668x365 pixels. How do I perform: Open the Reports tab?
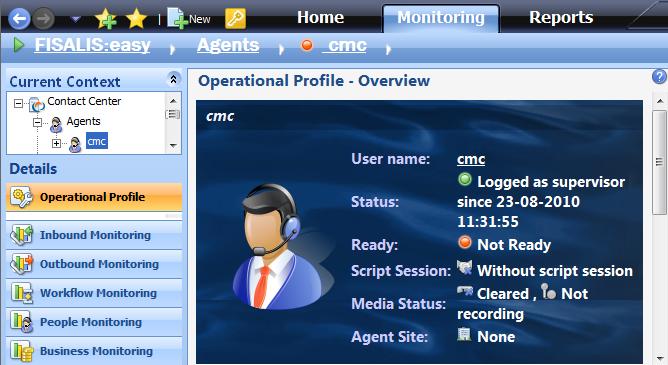(x=561, y=17)
